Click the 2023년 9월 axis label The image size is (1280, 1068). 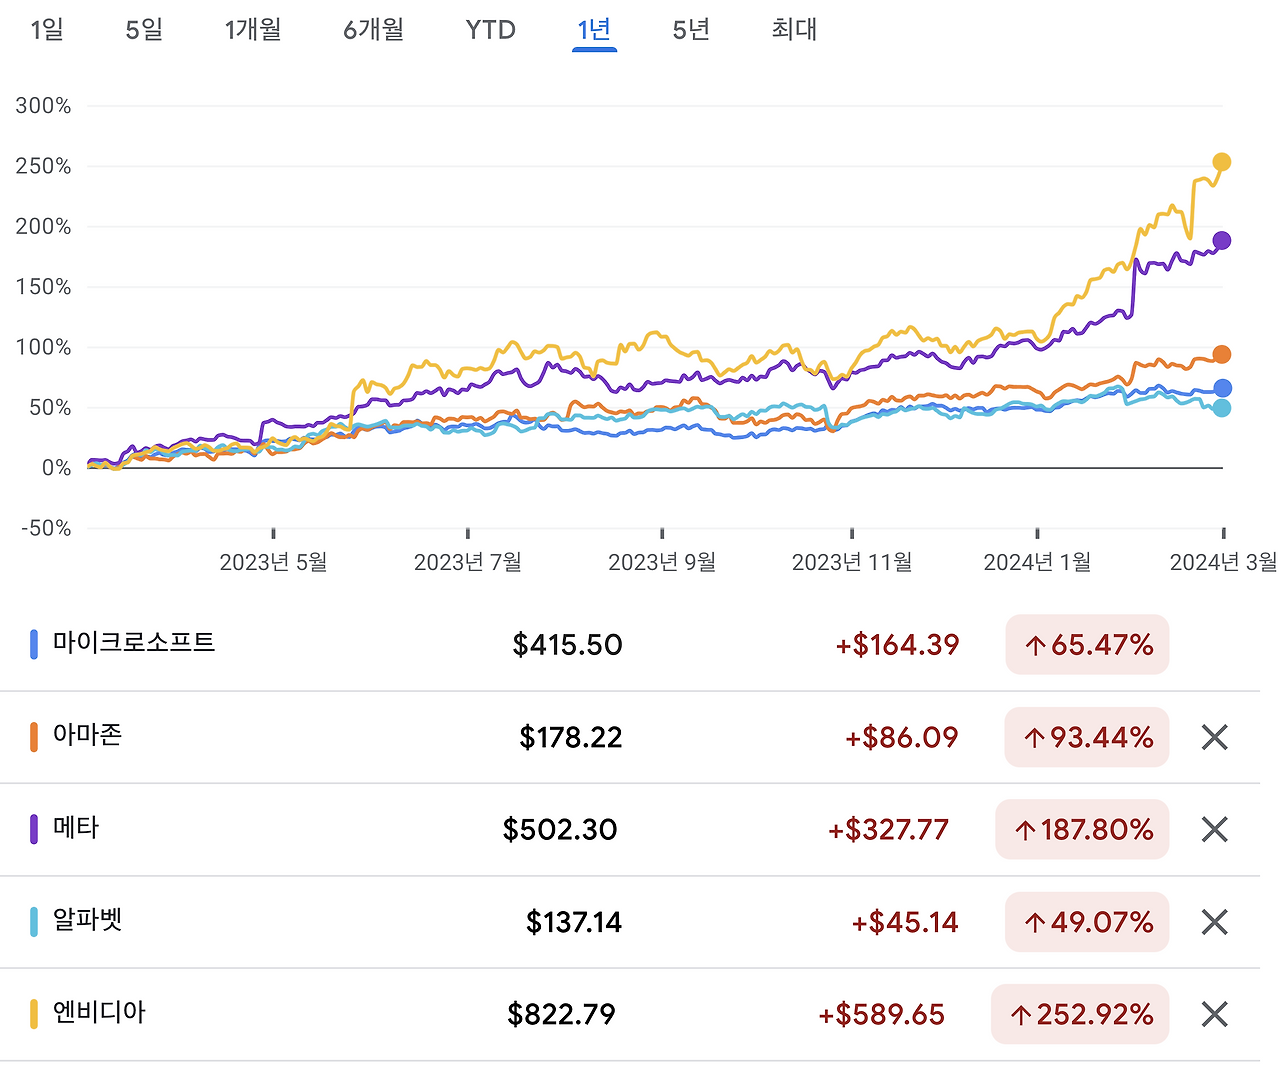[x=662, y=563]
